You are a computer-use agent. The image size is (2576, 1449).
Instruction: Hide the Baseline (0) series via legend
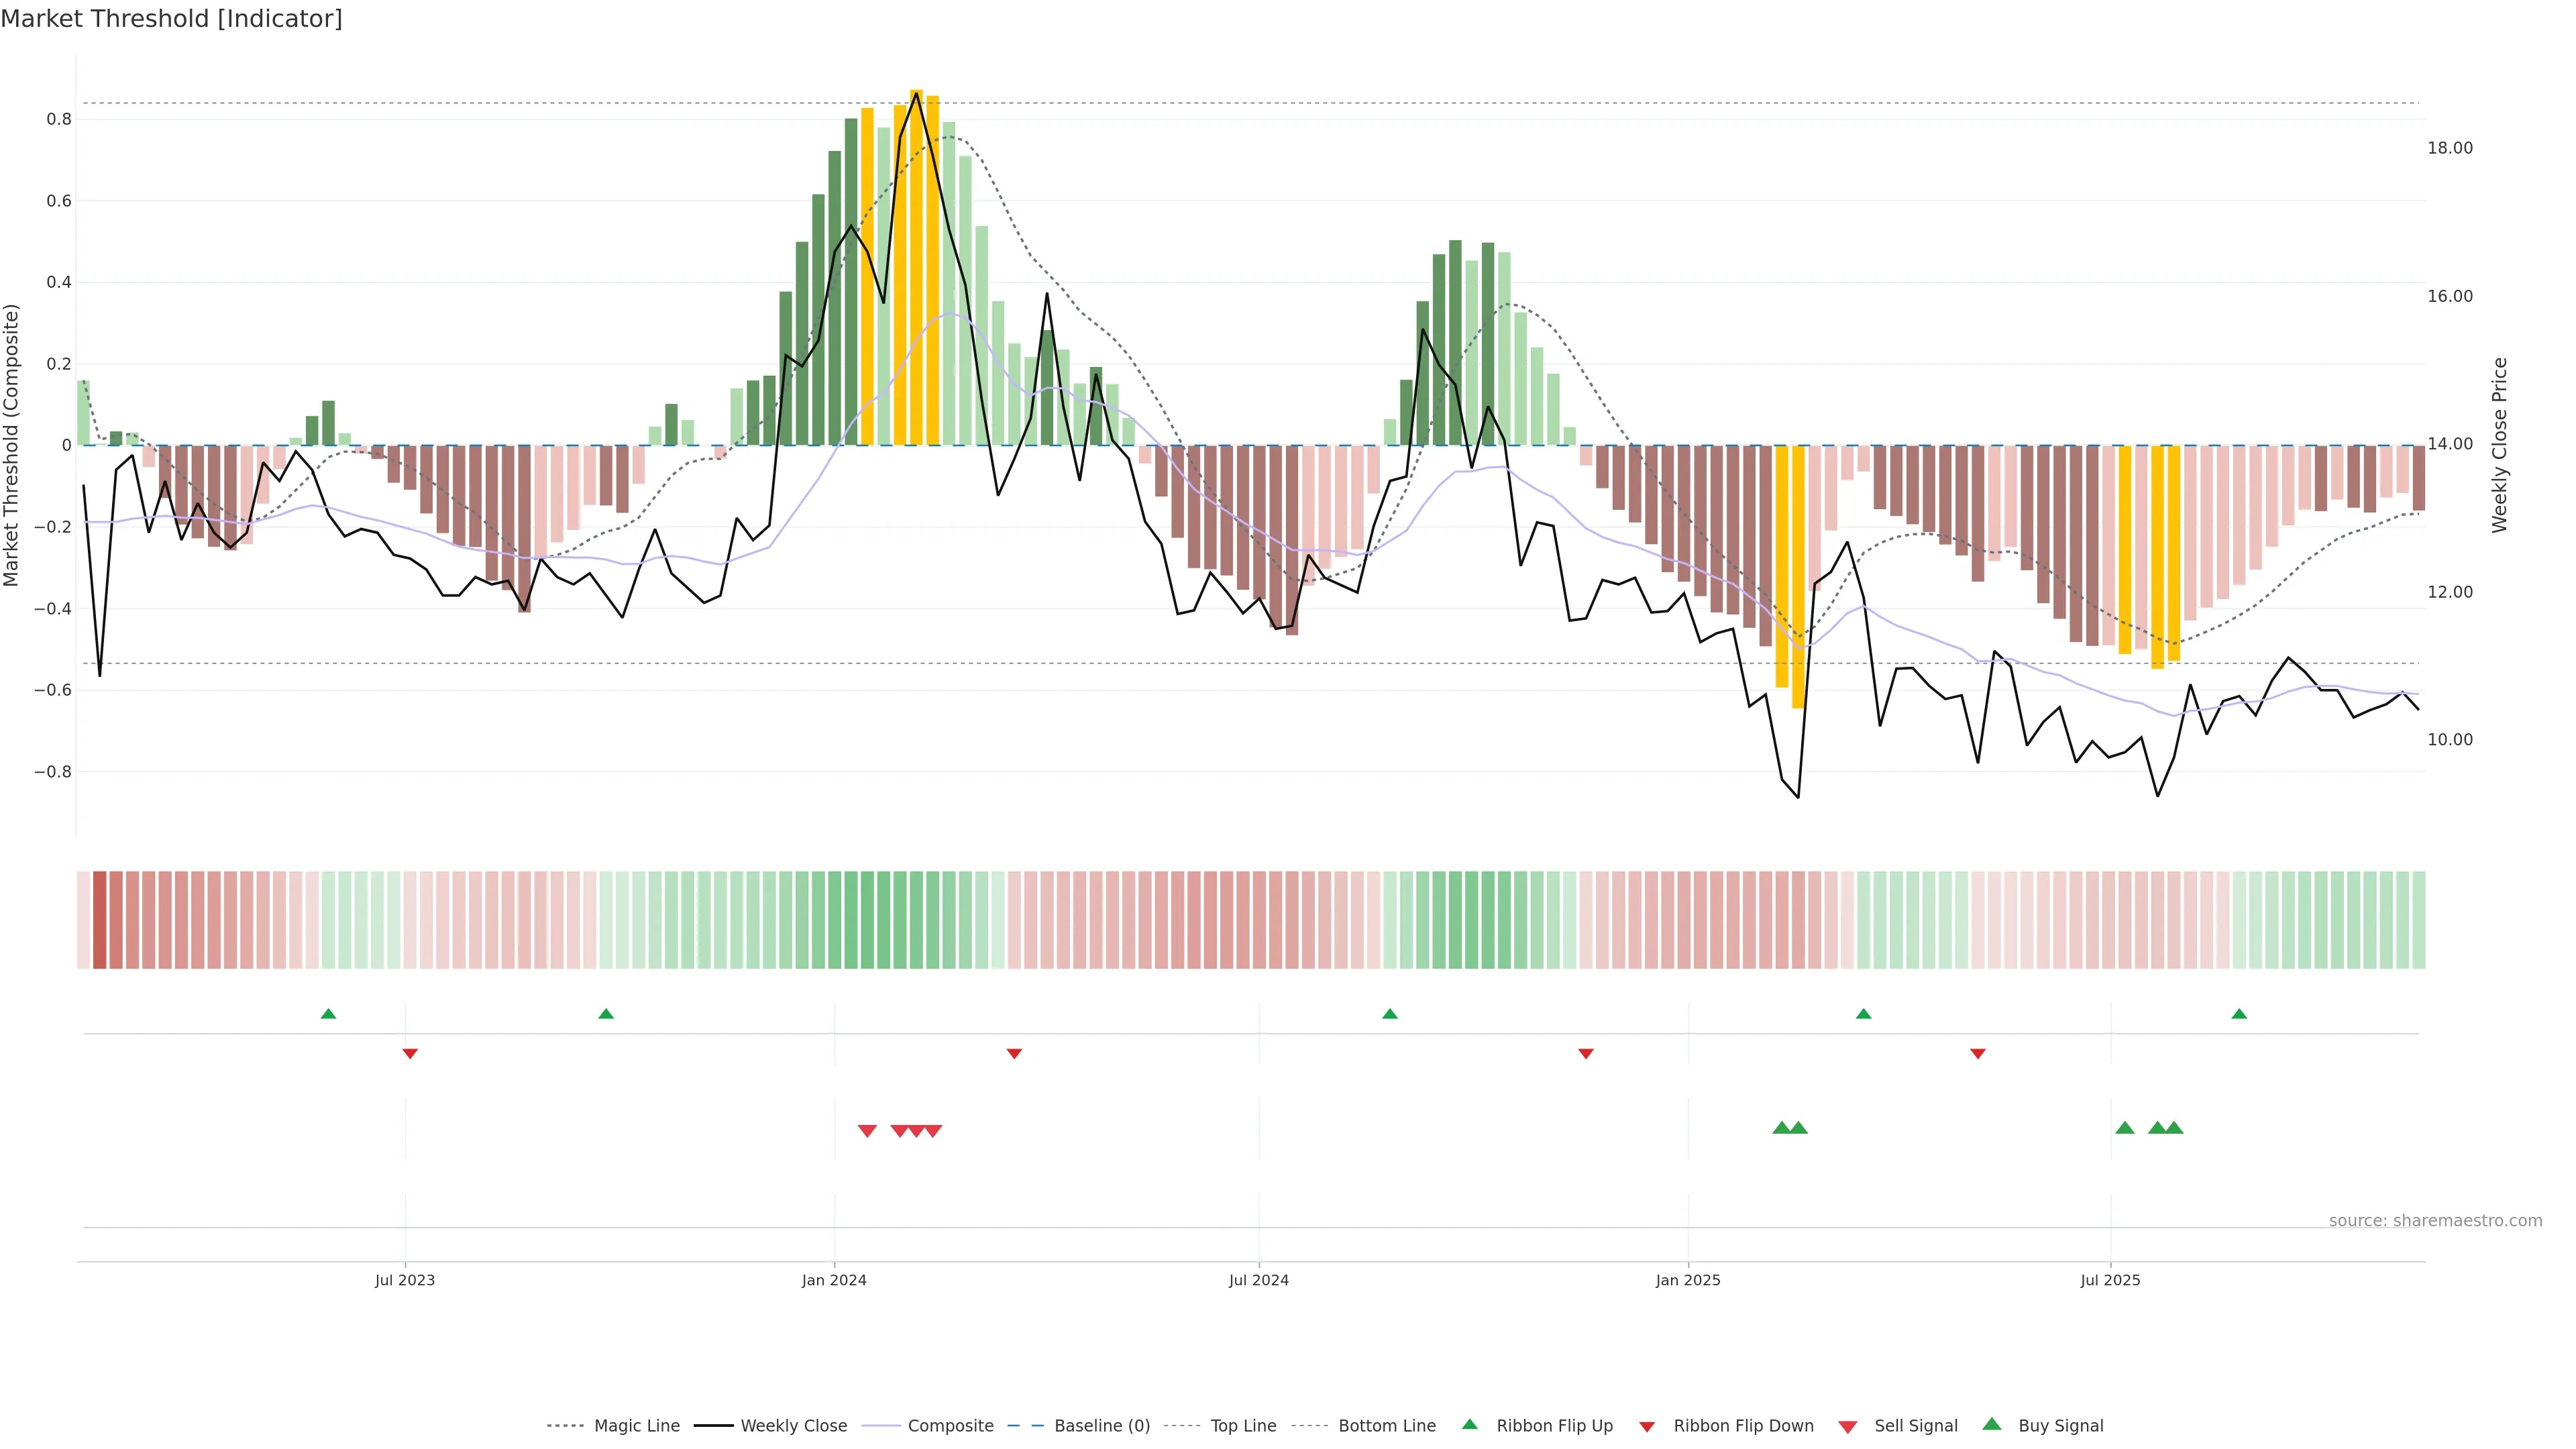tap(1101, 1426)
